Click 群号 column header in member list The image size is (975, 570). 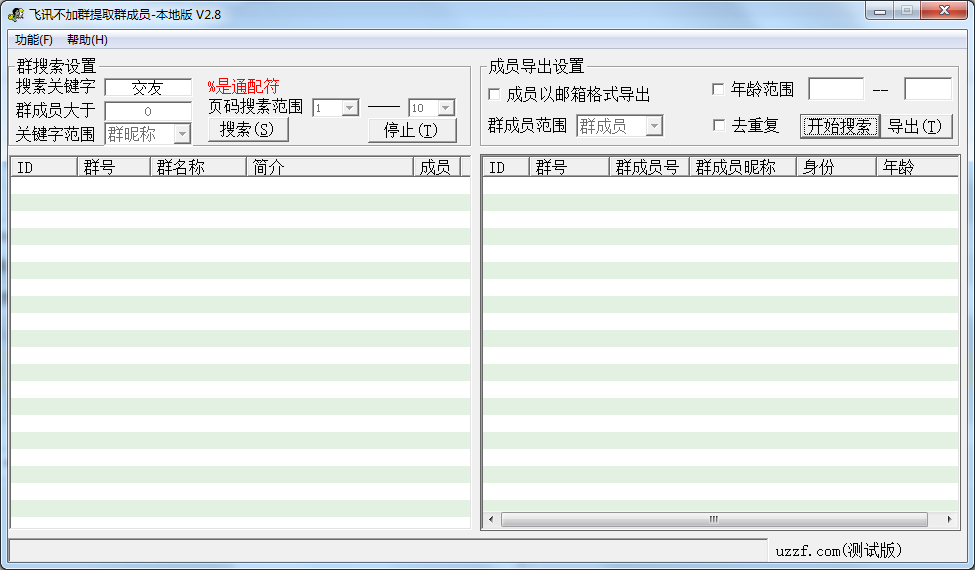[x=570, y=167]
